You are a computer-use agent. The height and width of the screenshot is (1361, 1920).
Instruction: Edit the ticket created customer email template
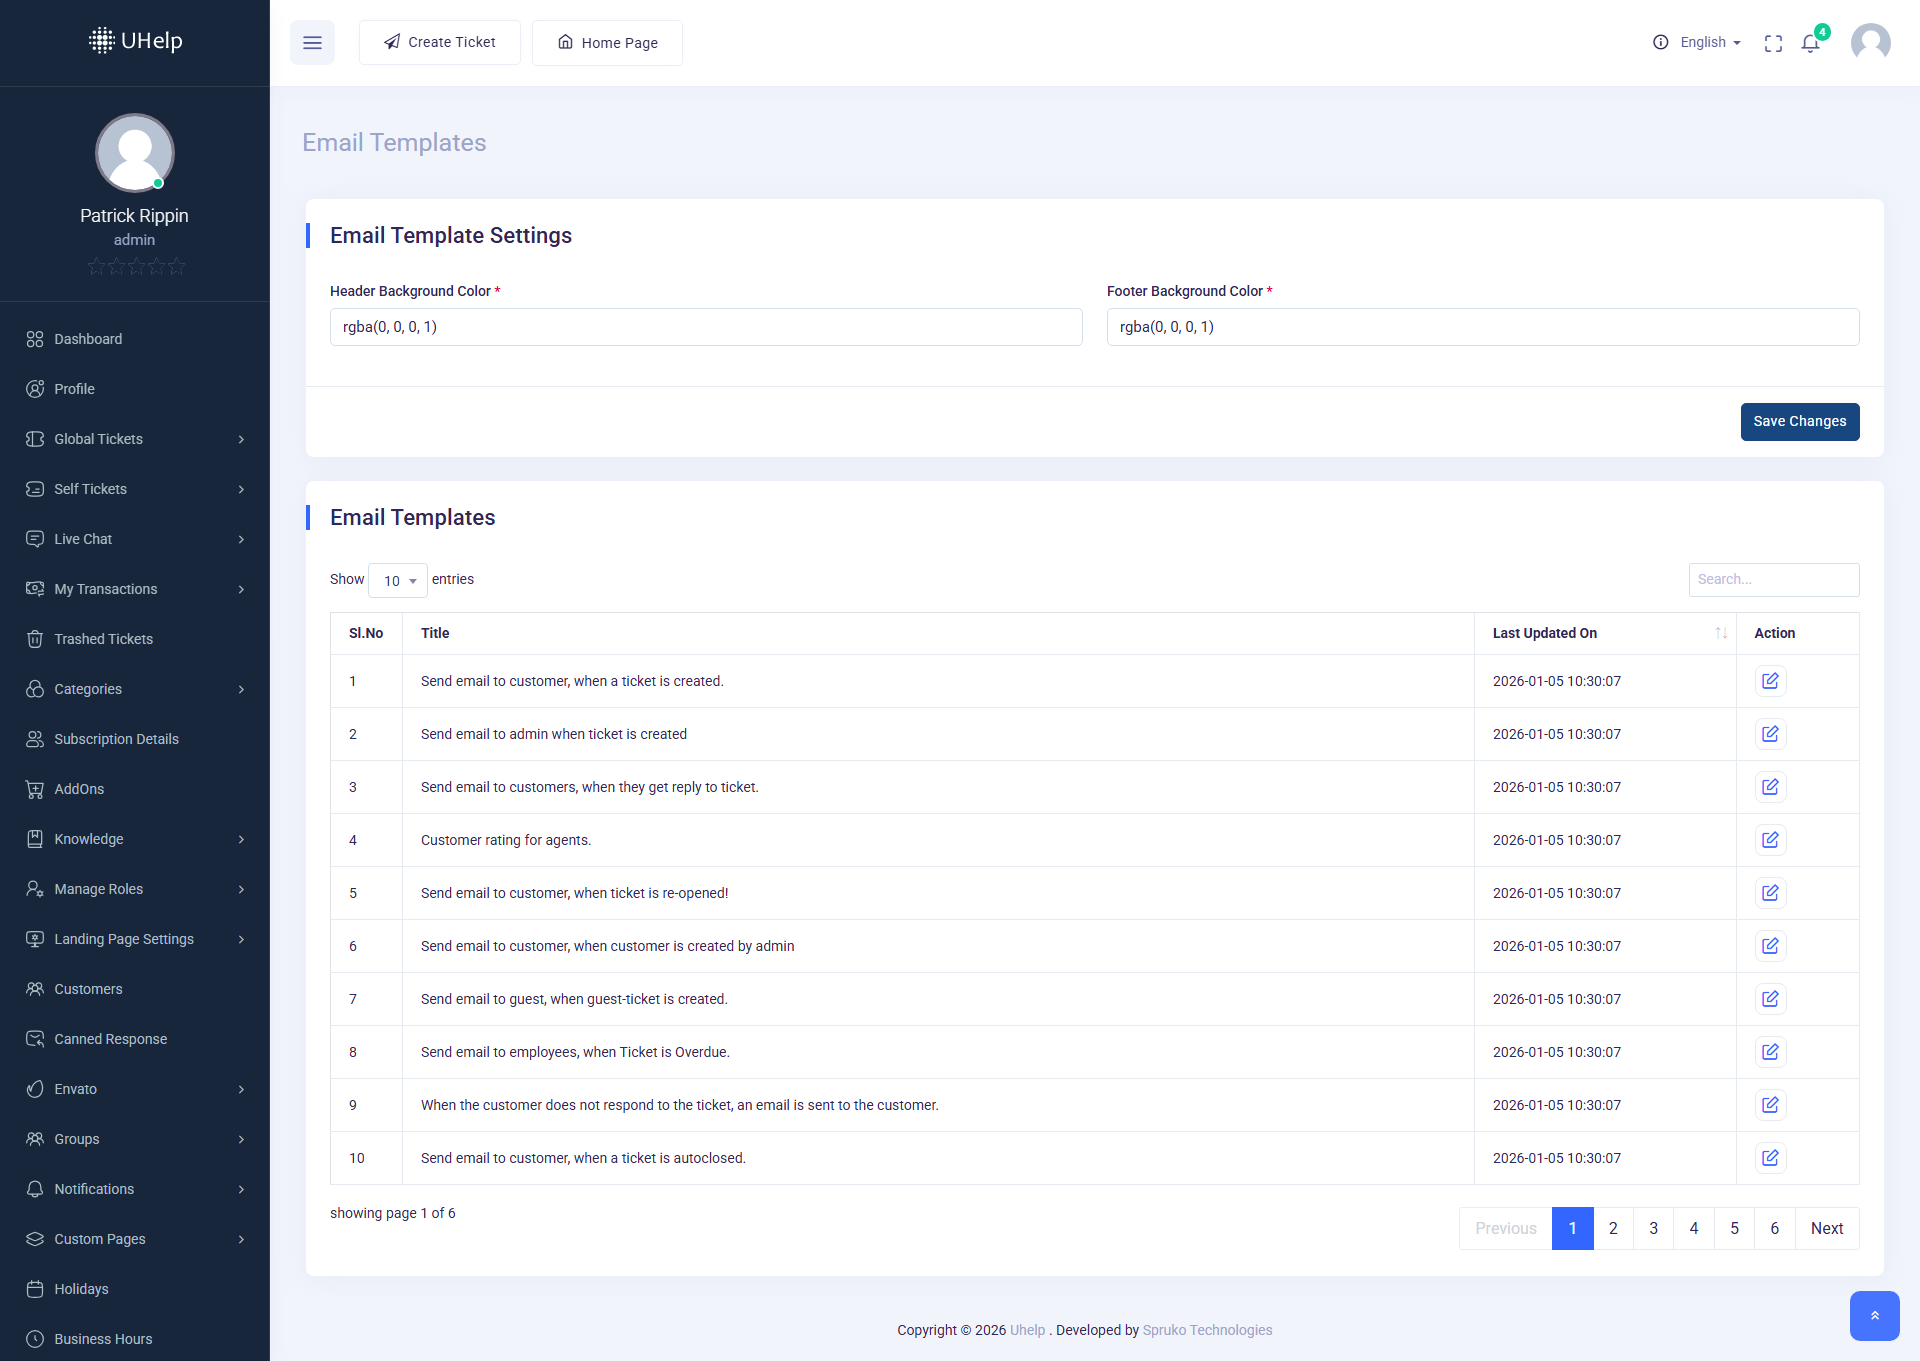1770,681
